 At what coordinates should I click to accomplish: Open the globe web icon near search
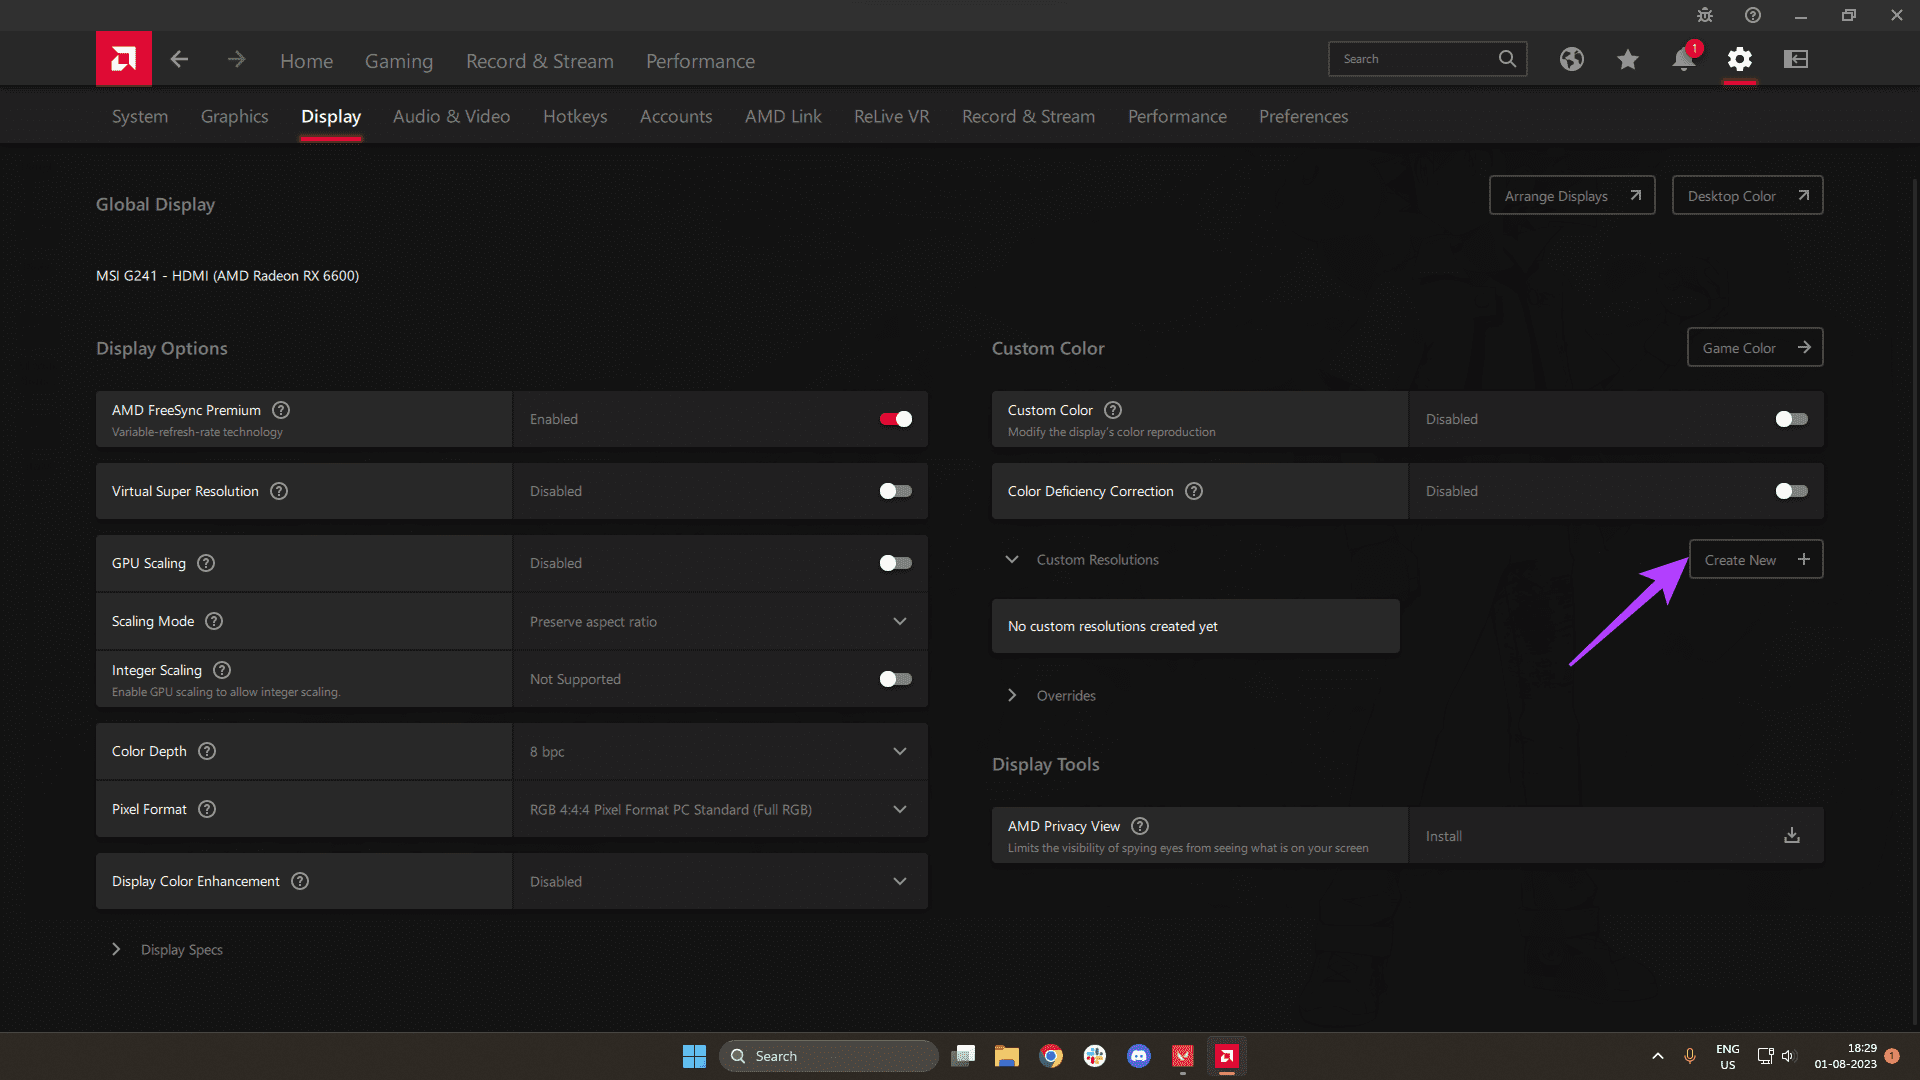(1571, 59)
